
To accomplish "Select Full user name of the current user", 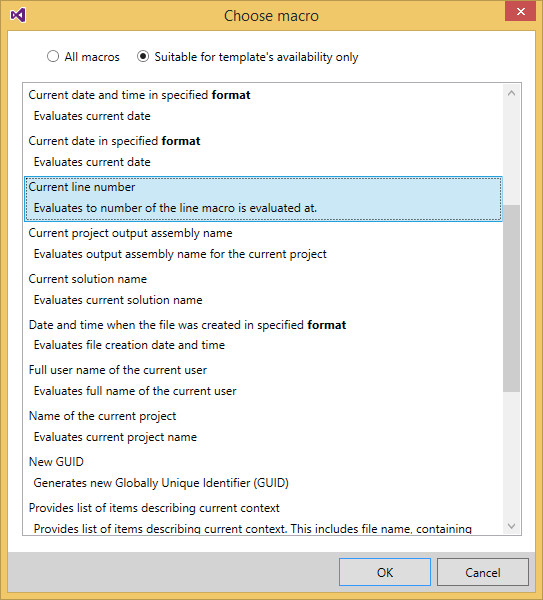I will pos(263,380).
